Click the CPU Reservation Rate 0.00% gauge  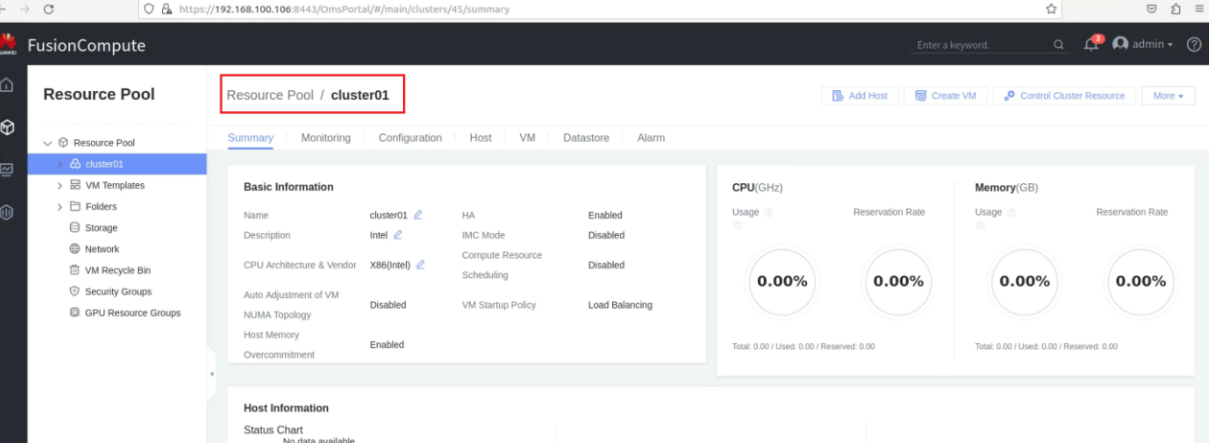(898, 282)
